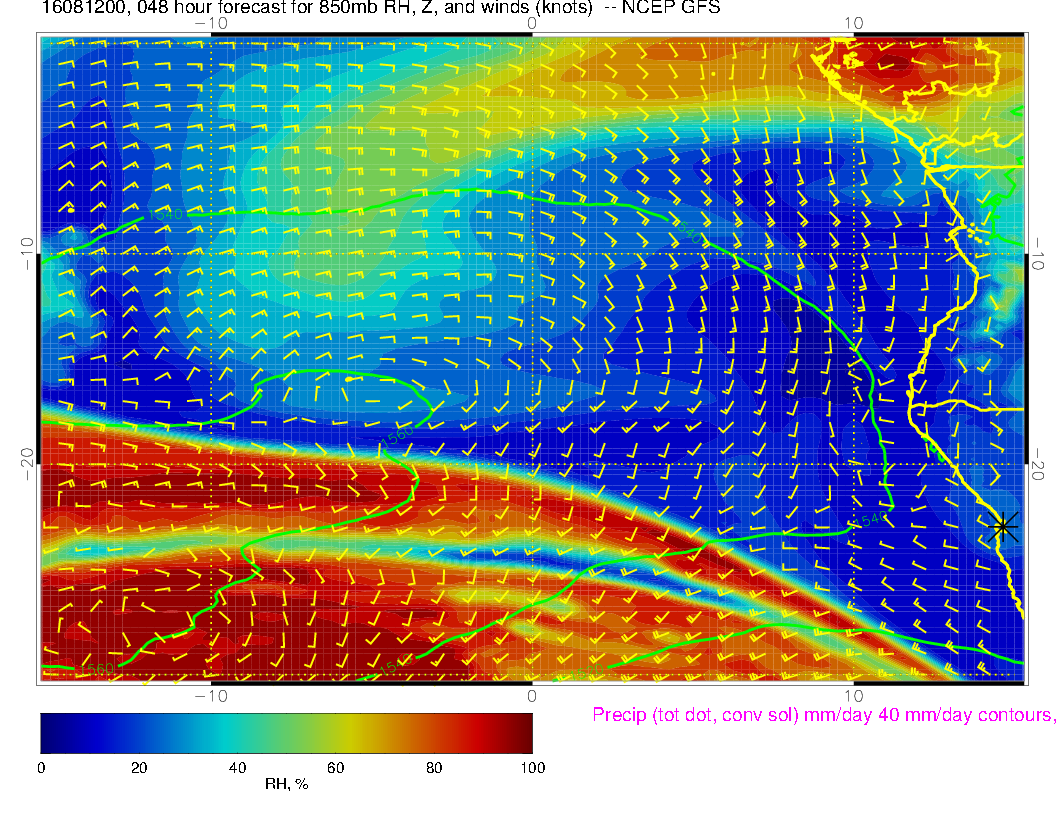Click the left axis -20 latitude label
This screenshot has height=816, width=1056.
coord(27,463)
